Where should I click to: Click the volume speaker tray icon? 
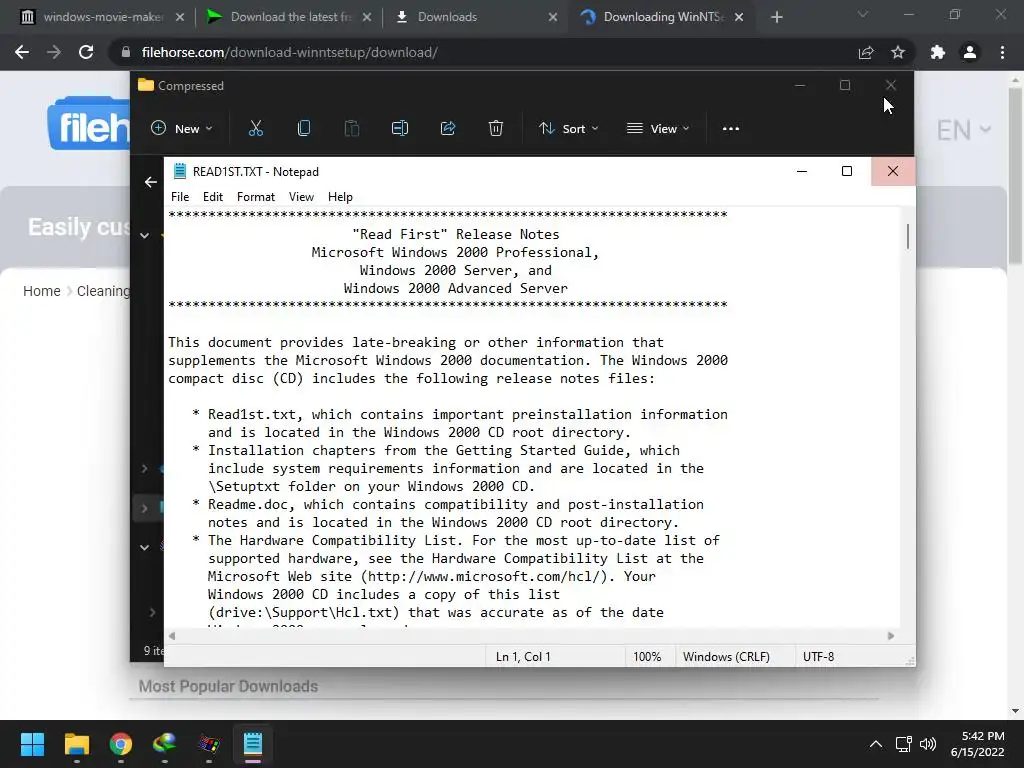(927, 744)
